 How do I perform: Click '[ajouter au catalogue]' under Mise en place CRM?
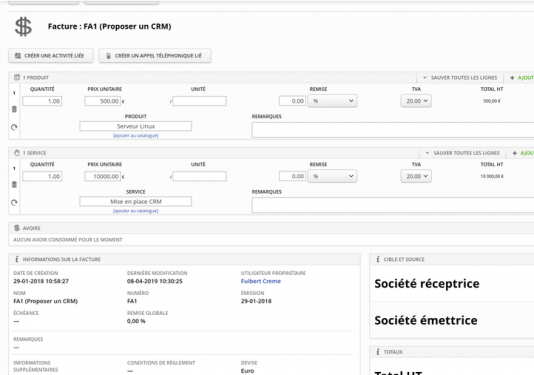coord(136,211)
